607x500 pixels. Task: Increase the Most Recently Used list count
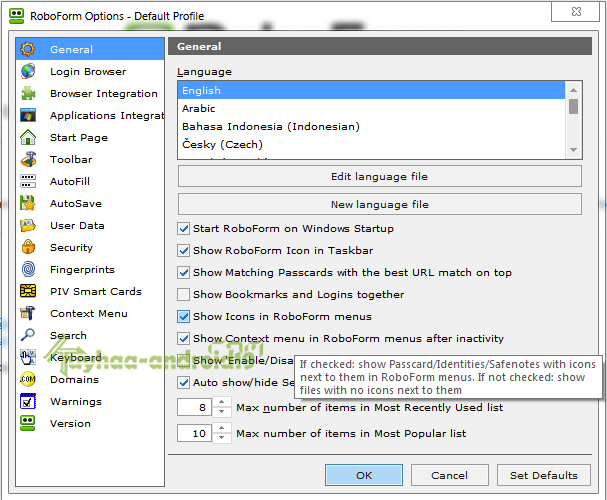coord(221,402)
